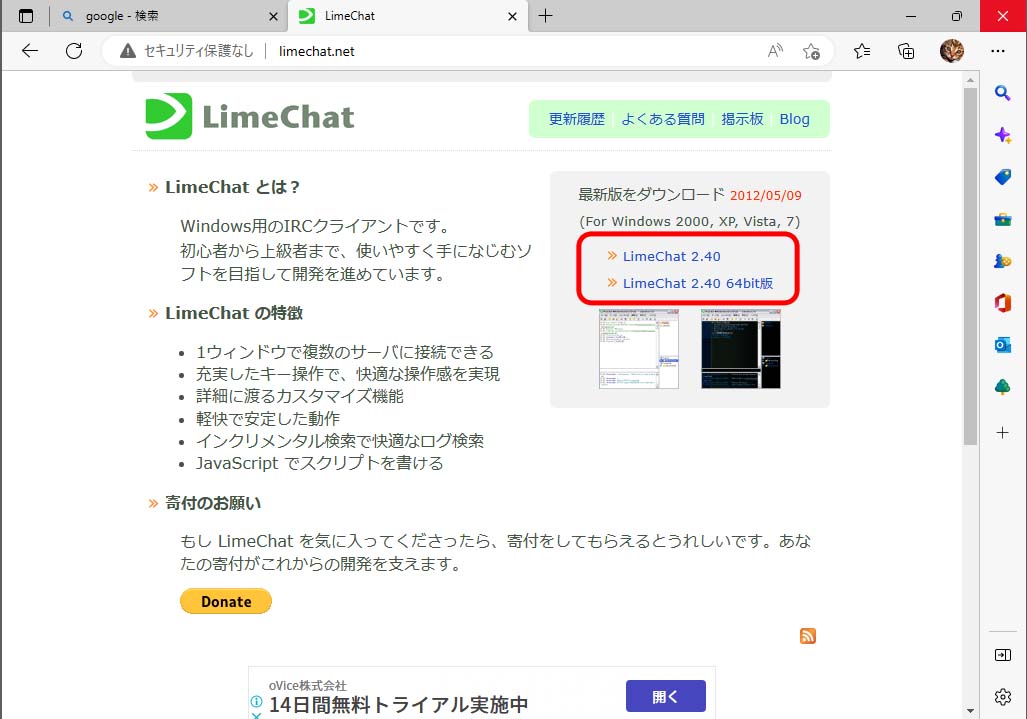Image resolution: width=1027 pixels, height=719 pixels.
Task: Open the Blog link
Action: (794, 119)
